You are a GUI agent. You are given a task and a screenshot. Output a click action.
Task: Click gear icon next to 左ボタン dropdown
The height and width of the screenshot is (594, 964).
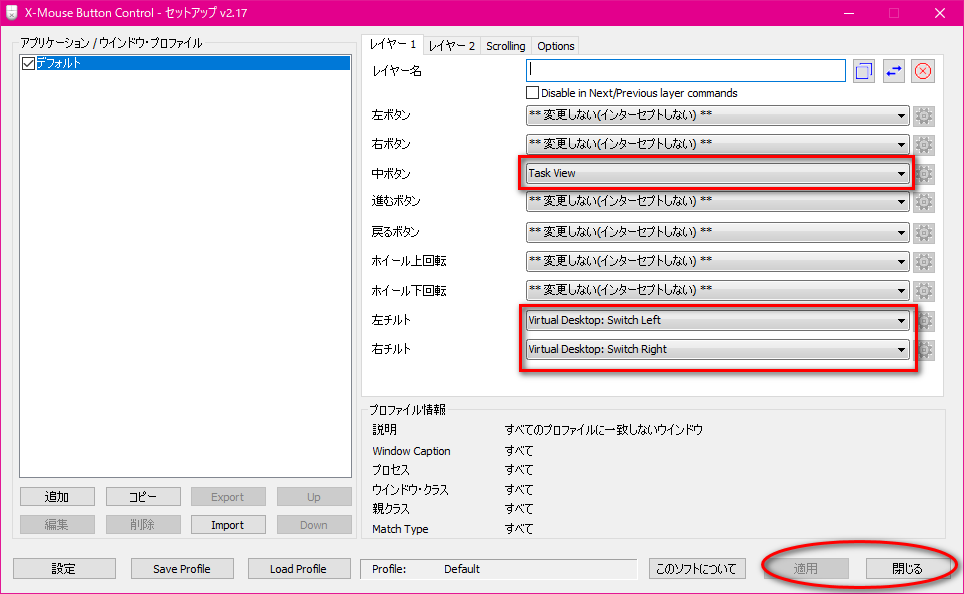[924, 115]
